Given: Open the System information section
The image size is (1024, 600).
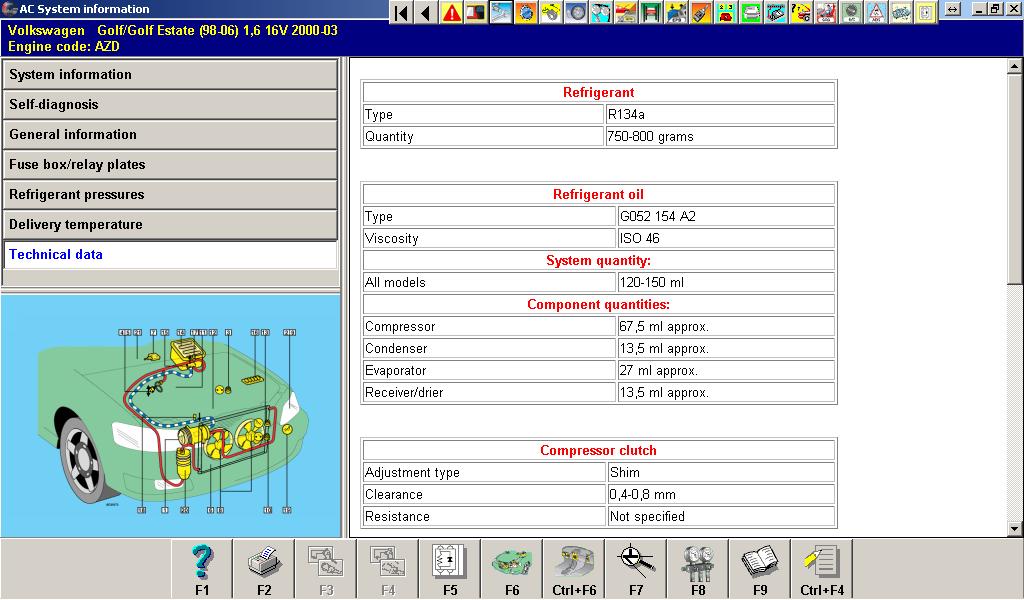Looking at the screenshot, I should click(170, 74).
